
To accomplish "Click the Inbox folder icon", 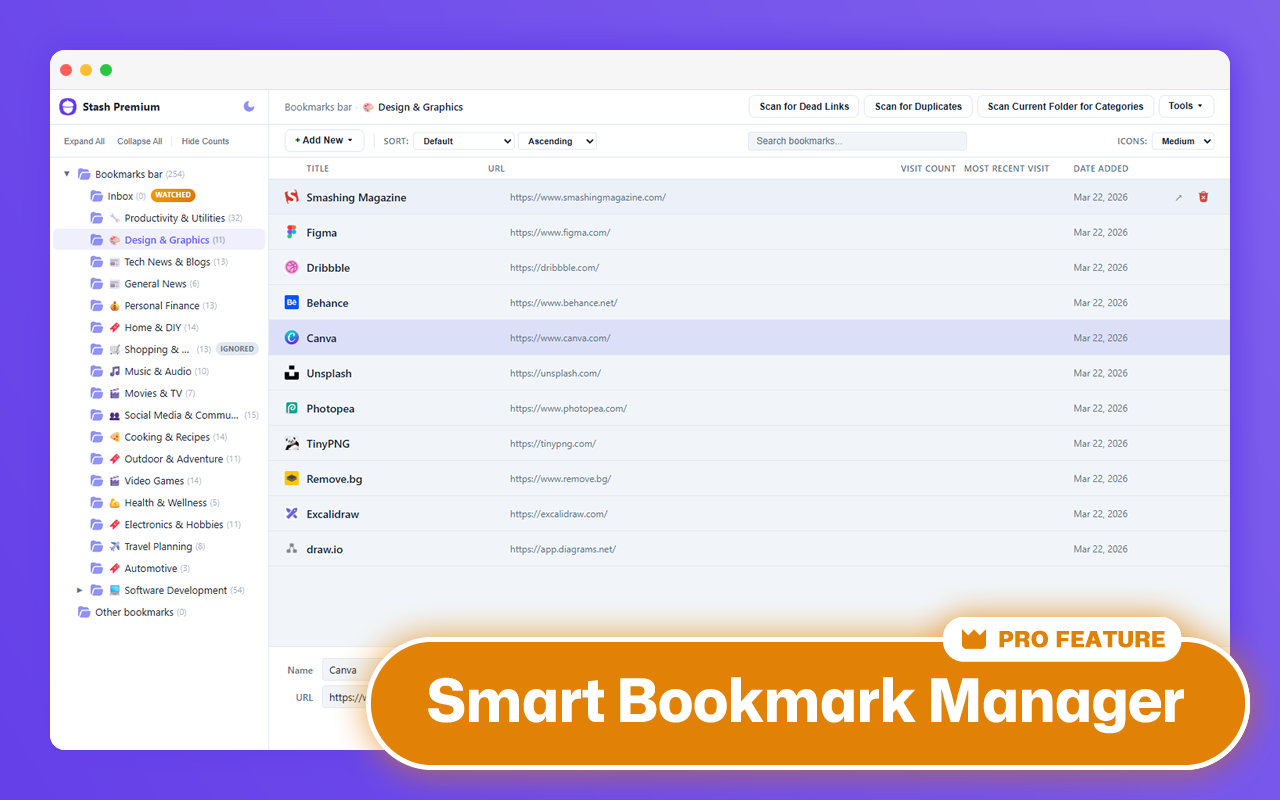I will click(97, 196).
